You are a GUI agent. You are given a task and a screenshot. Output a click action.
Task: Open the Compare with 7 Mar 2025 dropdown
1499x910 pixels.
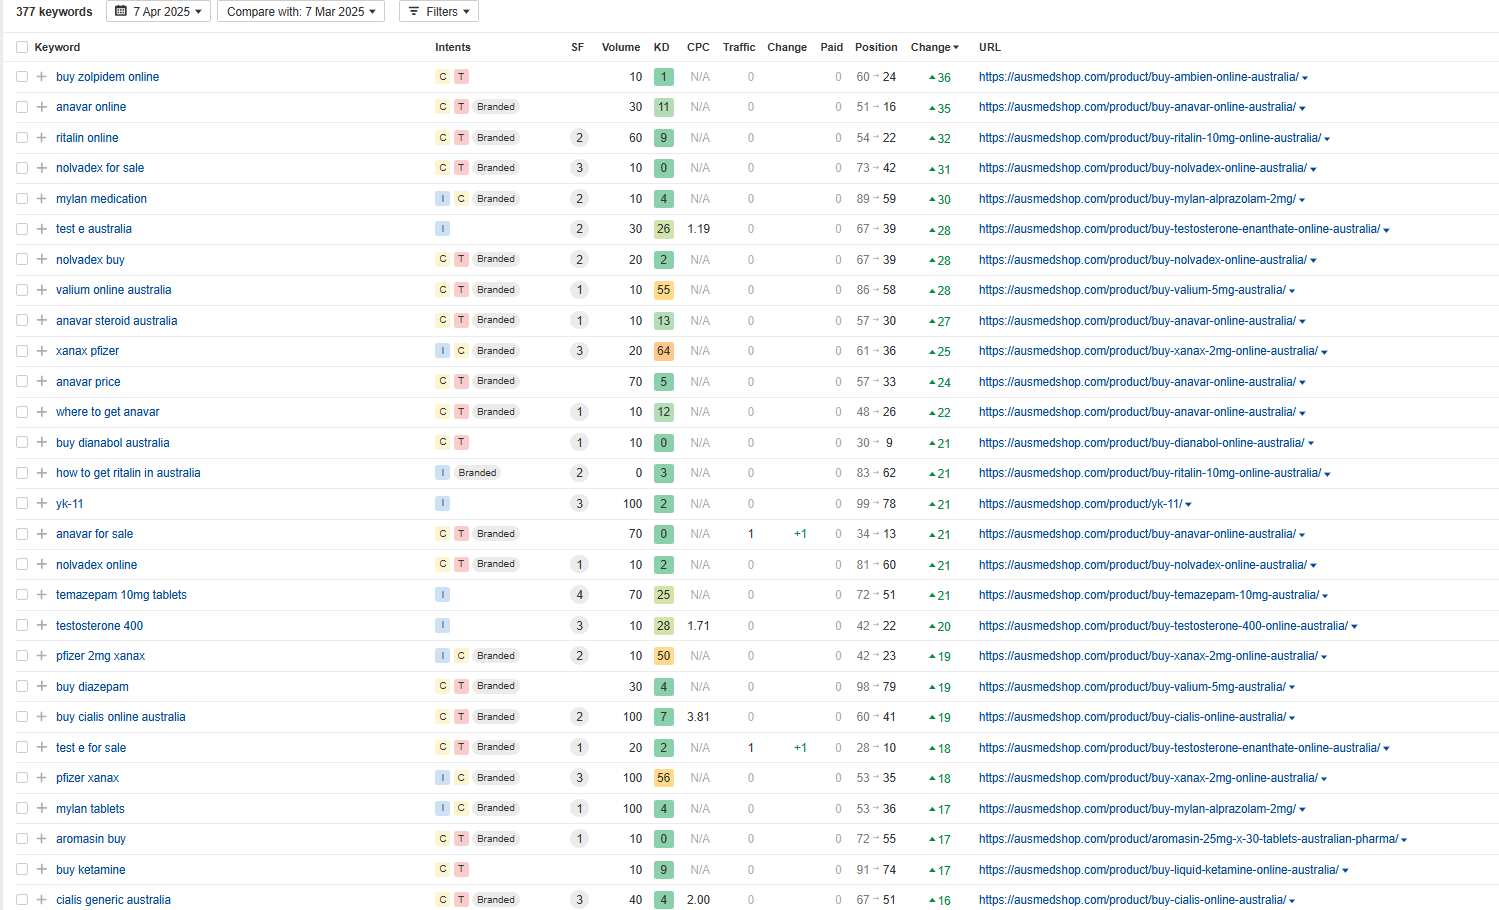point(301,12)
